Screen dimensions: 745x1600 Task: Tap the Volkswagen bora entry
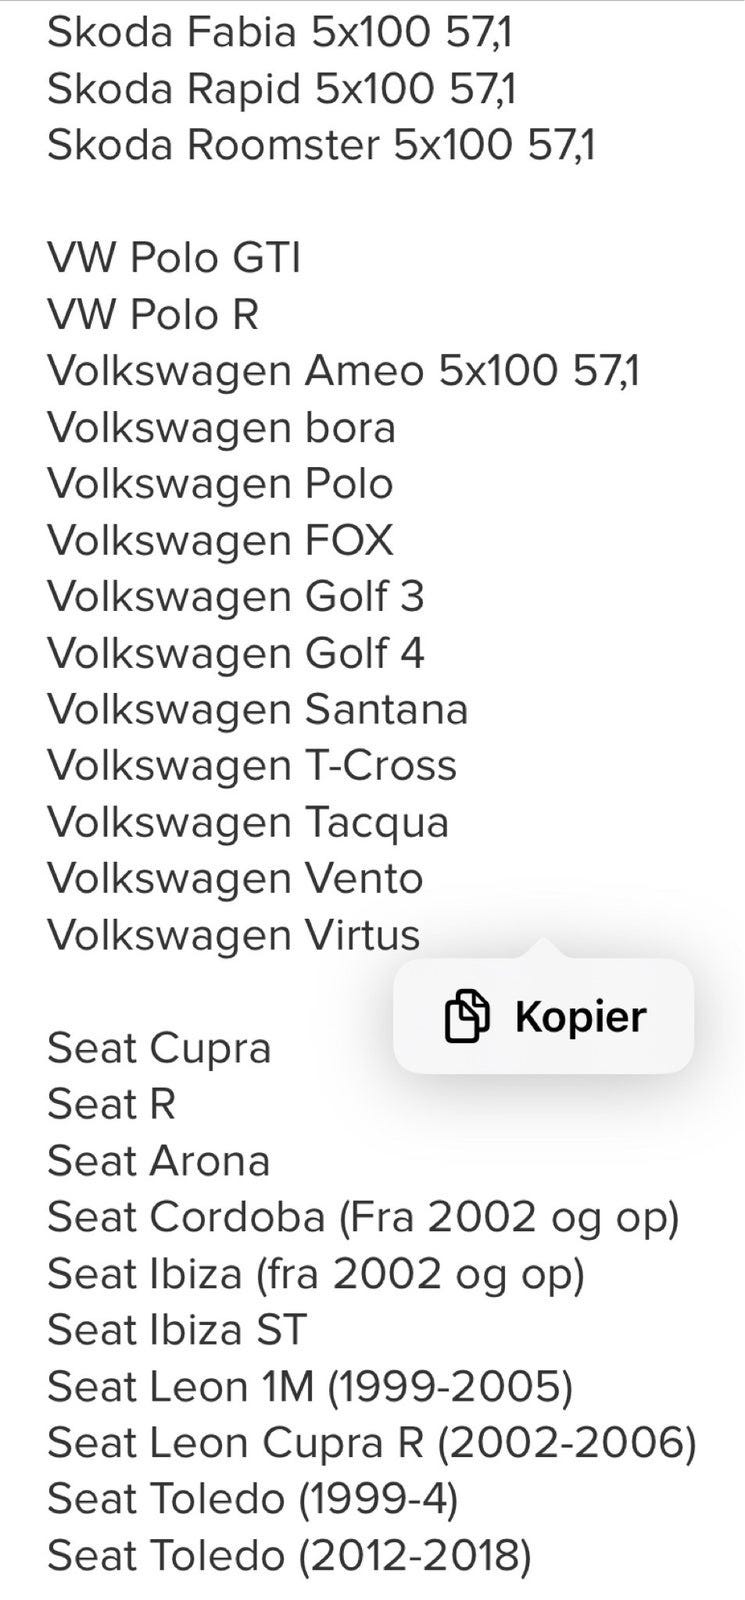221,428
